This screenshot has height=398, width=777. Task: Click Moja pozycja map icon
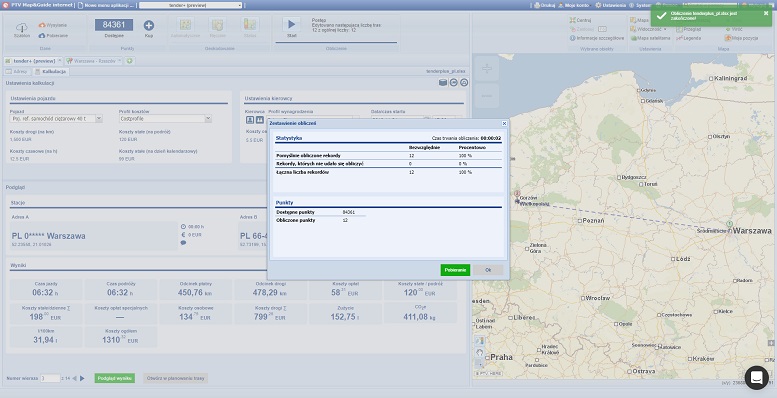click(728, 38)
